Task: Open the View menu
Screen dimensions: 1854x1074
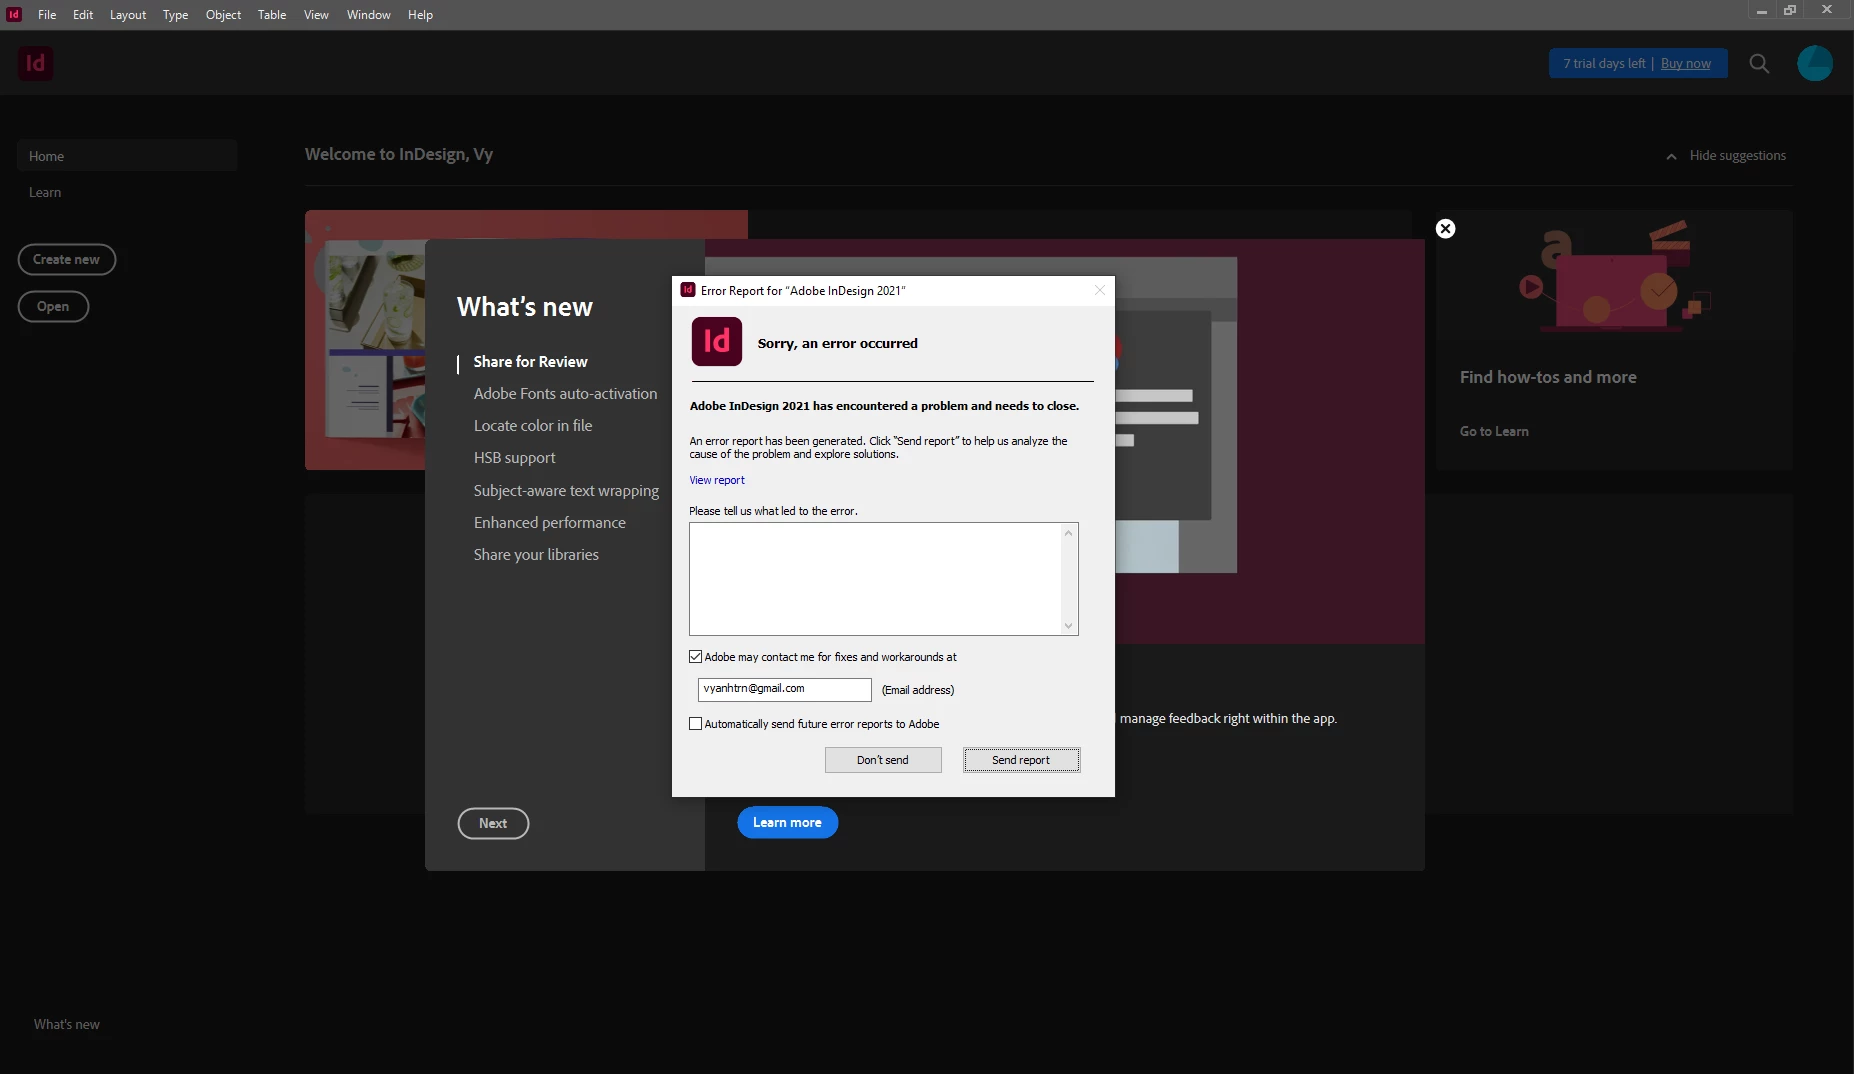Action: [x=316, y=15]
